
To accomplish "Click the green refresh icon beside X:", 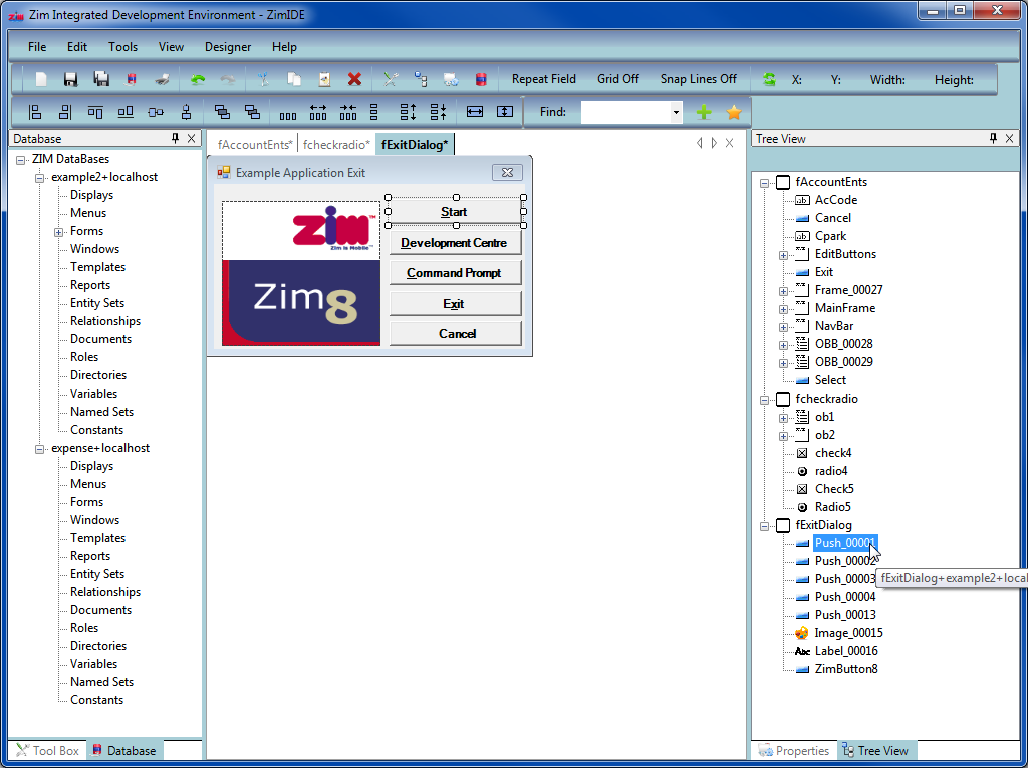I will click(x=769, y=79).
